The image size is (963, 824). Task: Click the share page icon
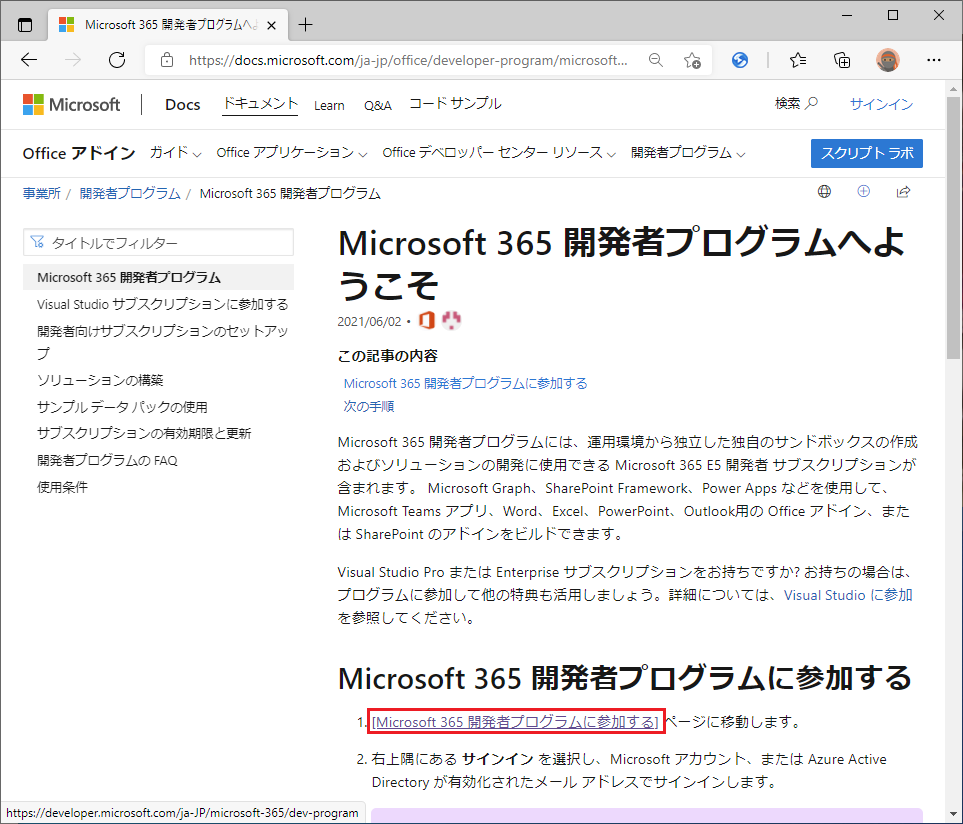[903, 192]
